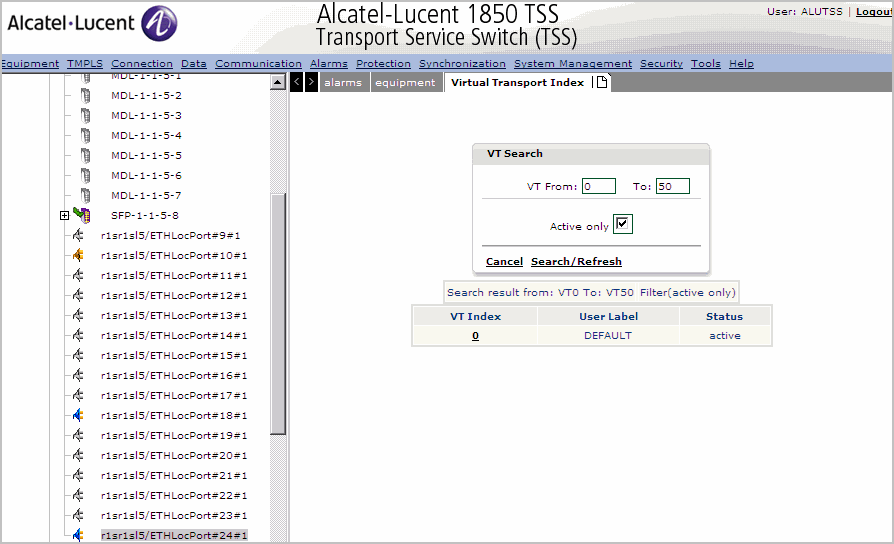This screenshot has height=544, width=894.
Task: Click the MDL-1-1-5-5 module icon
Action: pos(86,155)
